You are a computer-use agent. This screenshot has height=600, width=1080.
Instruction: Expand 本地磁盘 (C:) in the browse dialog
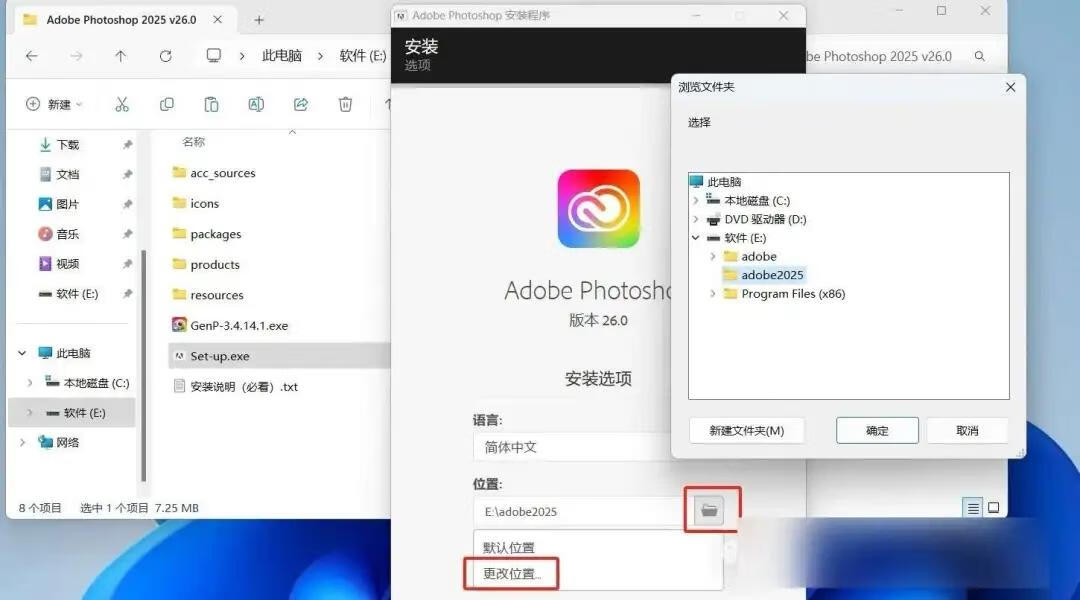[x=698, y=200]
